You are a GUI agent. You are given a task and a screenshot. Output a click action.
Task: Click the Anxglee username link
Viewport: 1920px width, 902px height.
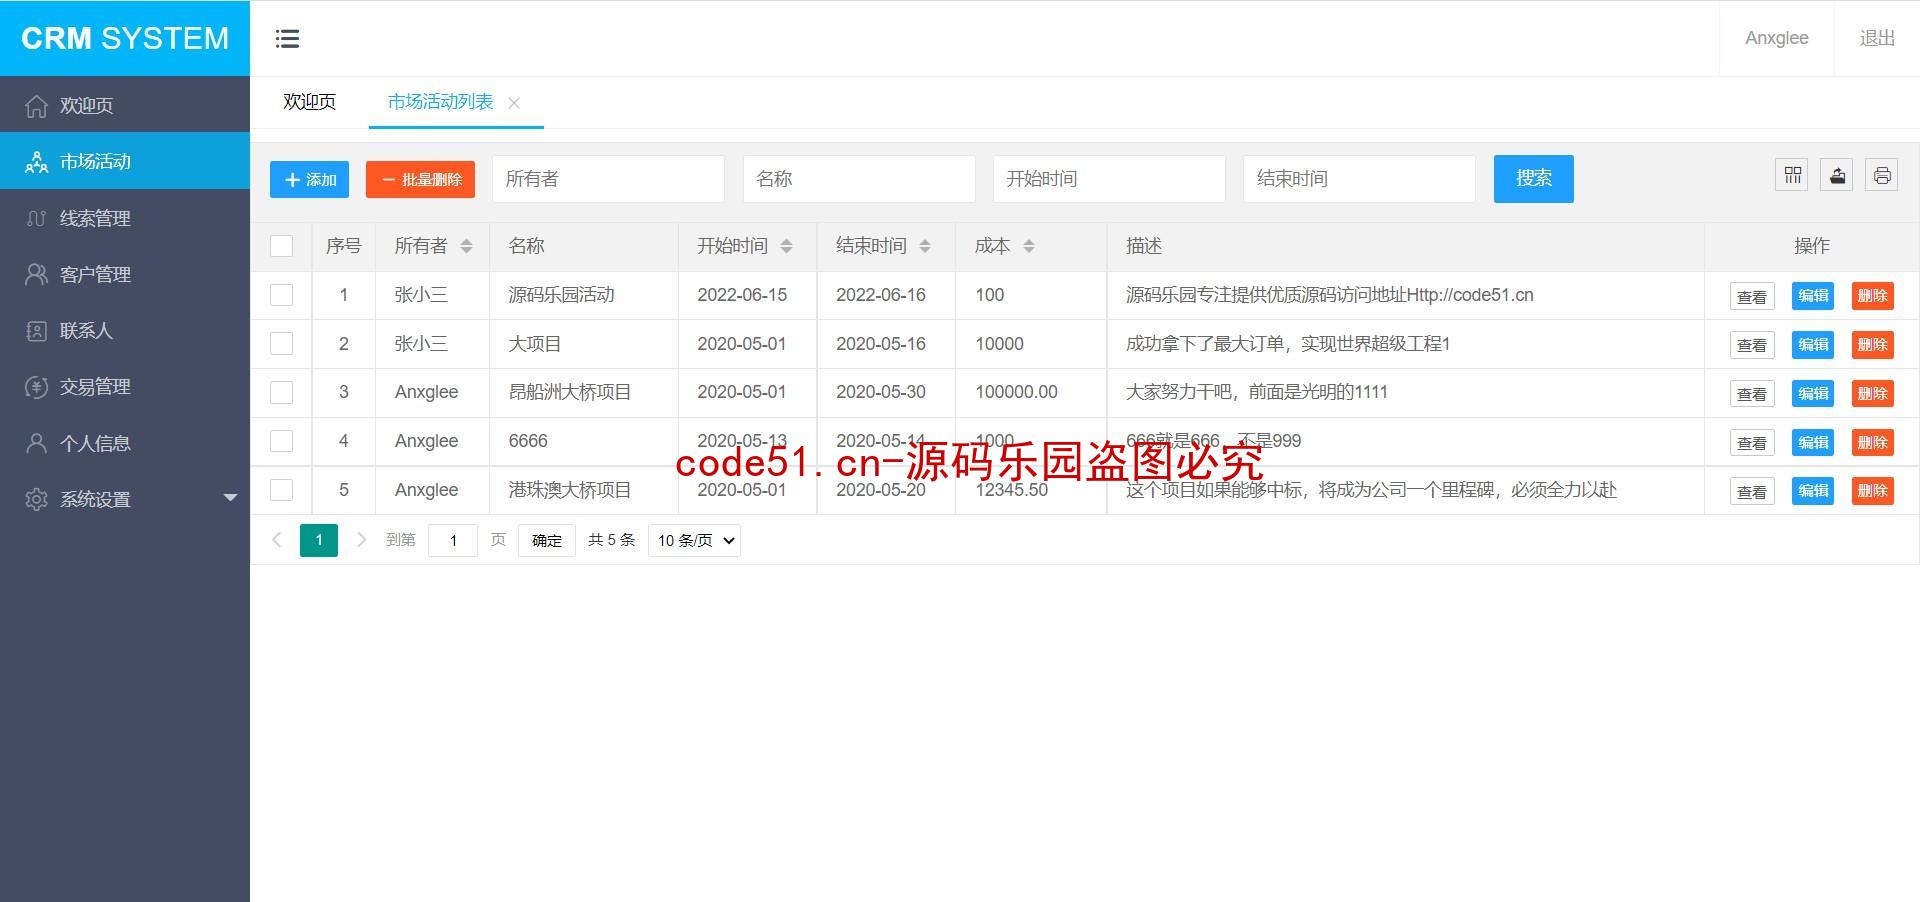click(x=1776, y=38)
